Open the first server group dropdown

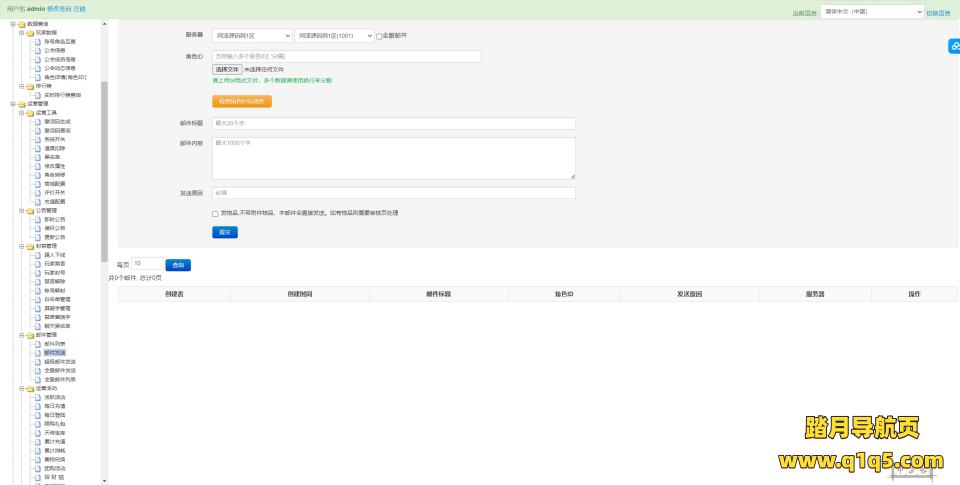point(252,35)
